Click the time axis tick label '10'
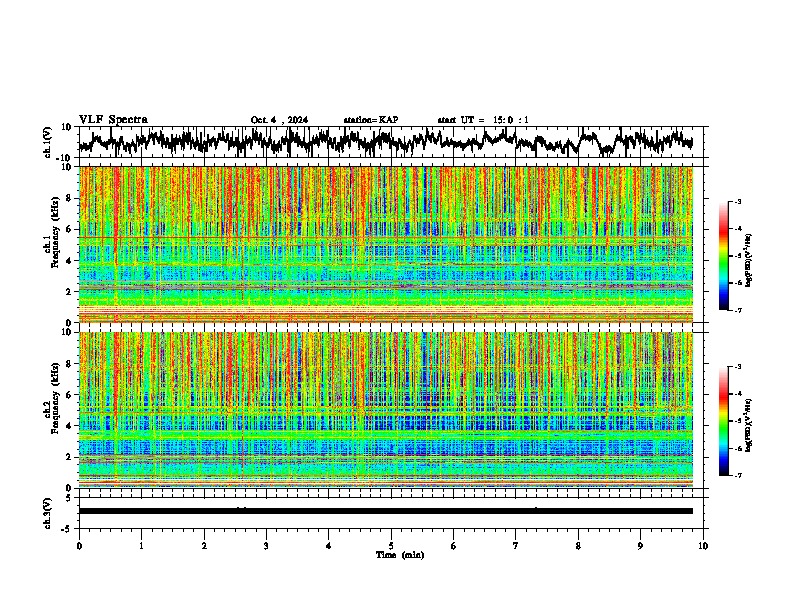This screenshot has height=612, width=792. [703, 546]
